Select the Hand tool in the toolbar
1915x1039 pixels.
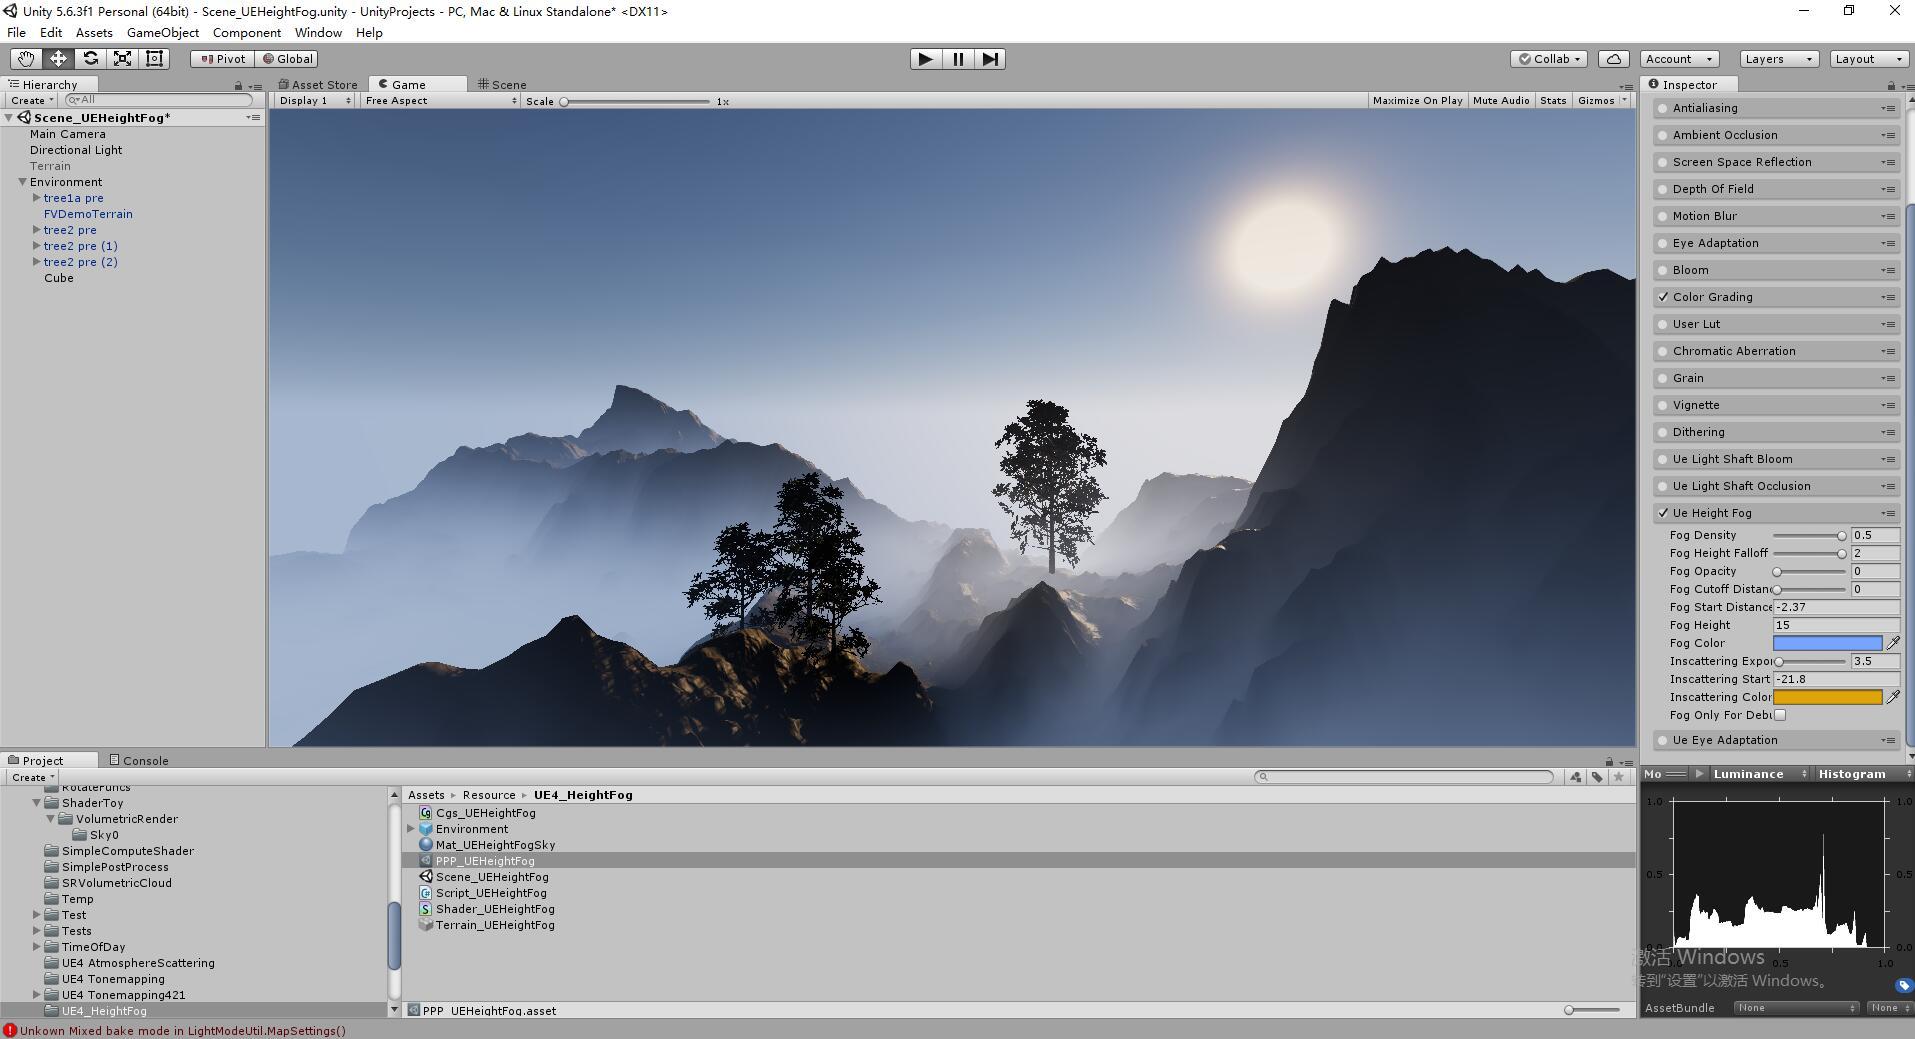coord(25,58)
